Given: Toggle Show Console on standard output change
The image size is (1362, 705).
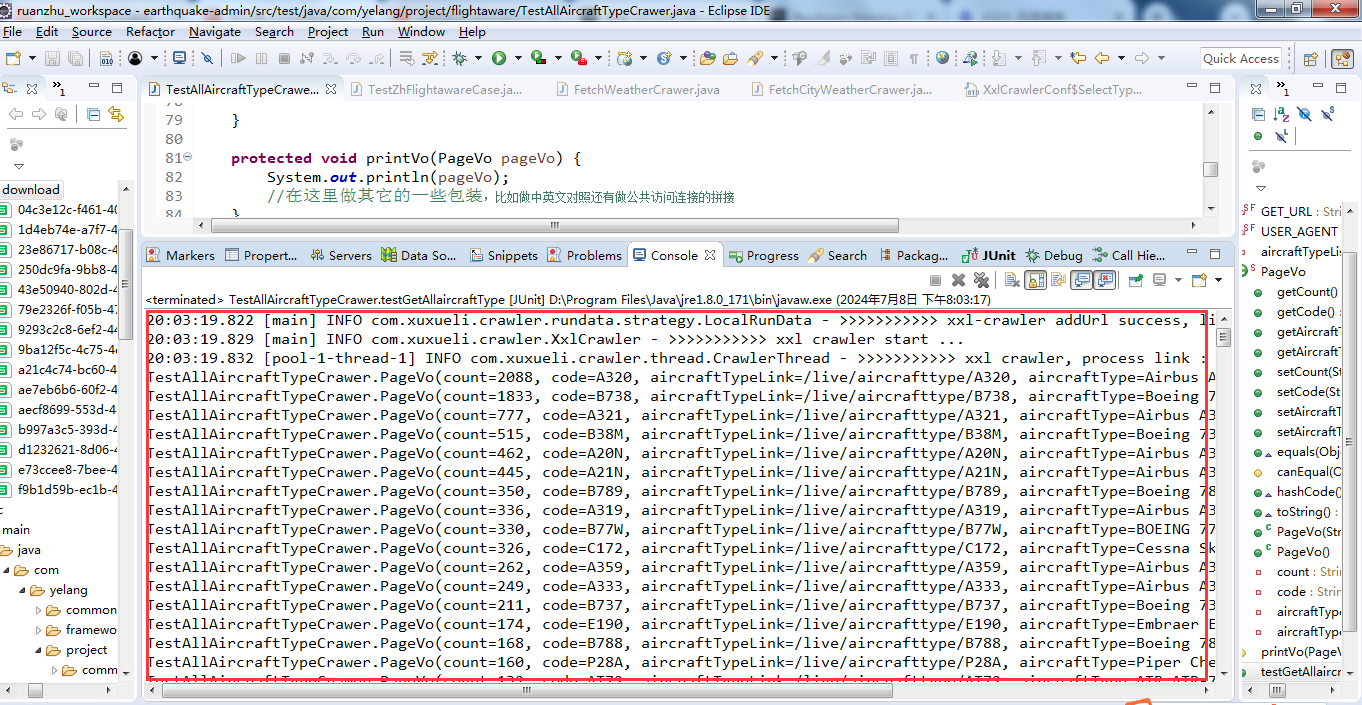Looking at the screenshot, I should [1081, 280].
